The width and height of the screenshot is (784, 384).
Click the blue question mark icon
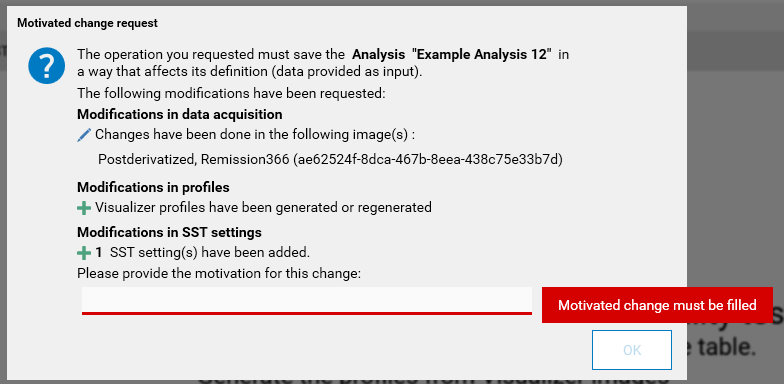pos(46,66)
